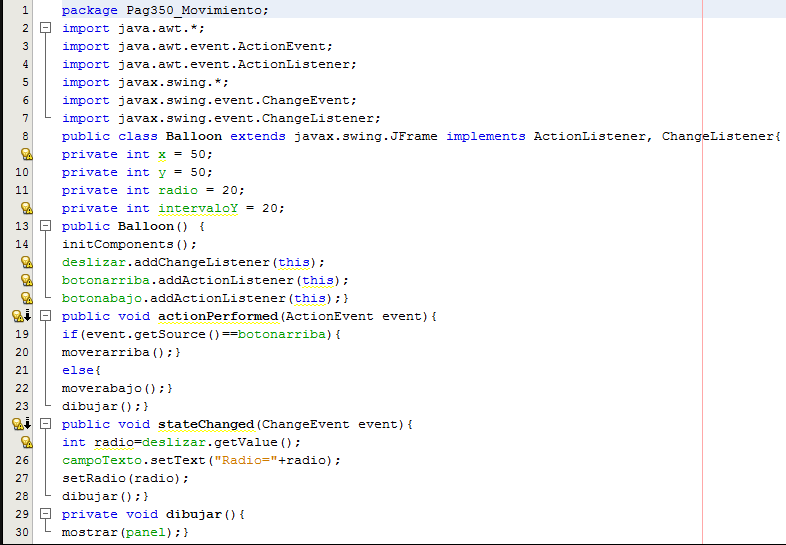Click the 'implements' keyword in line 8

(486, 136)
